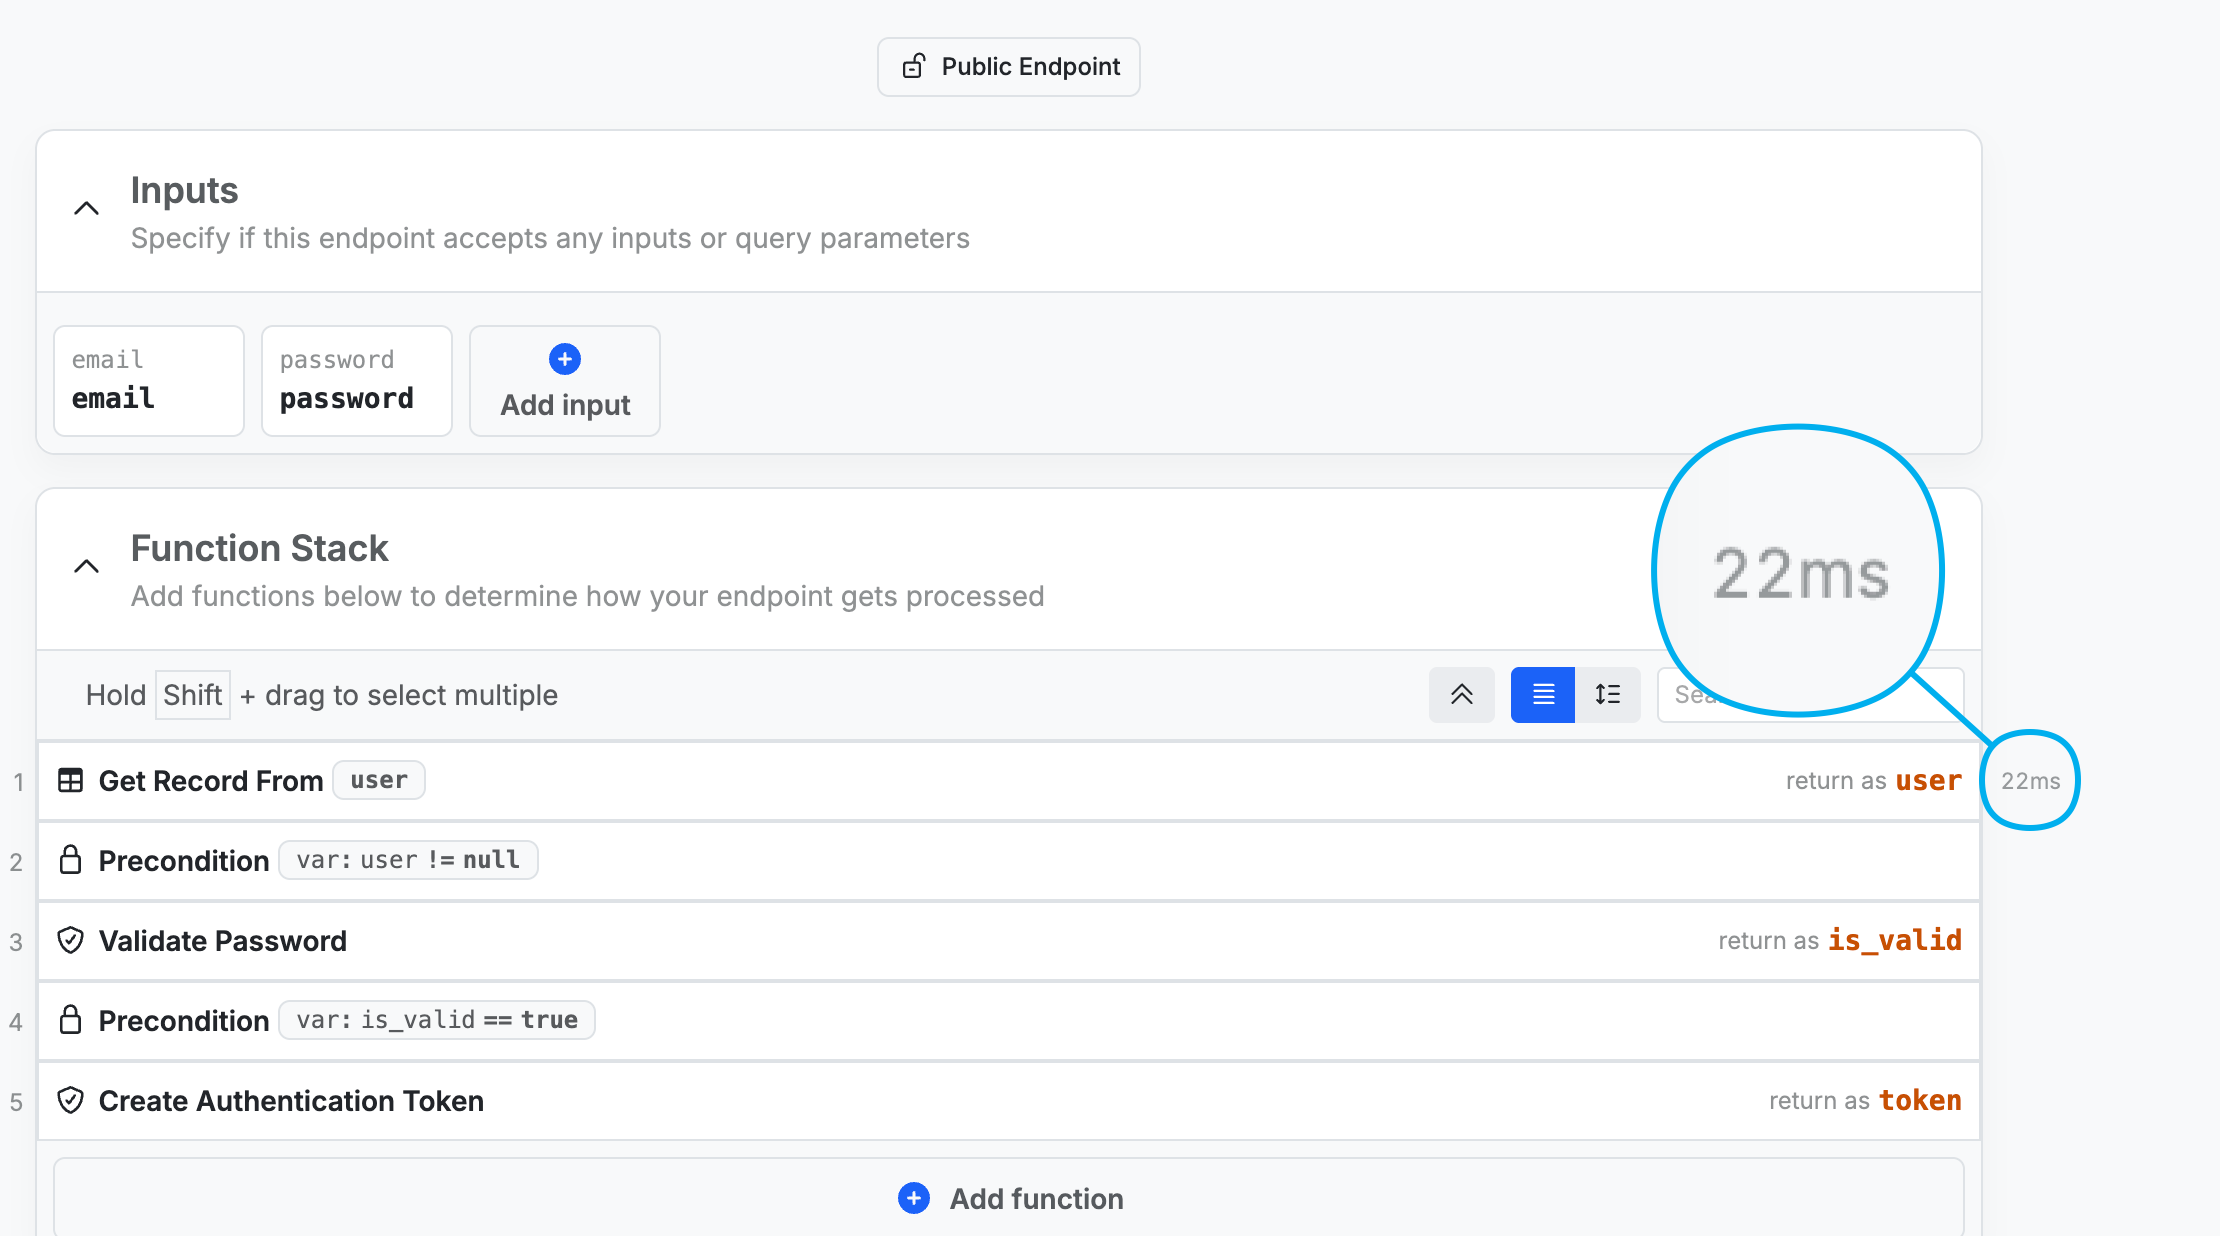The image size is (2220, 1236).
Task: Click the blue plus icon beside Add function
Action: (x=914, y=1198)
